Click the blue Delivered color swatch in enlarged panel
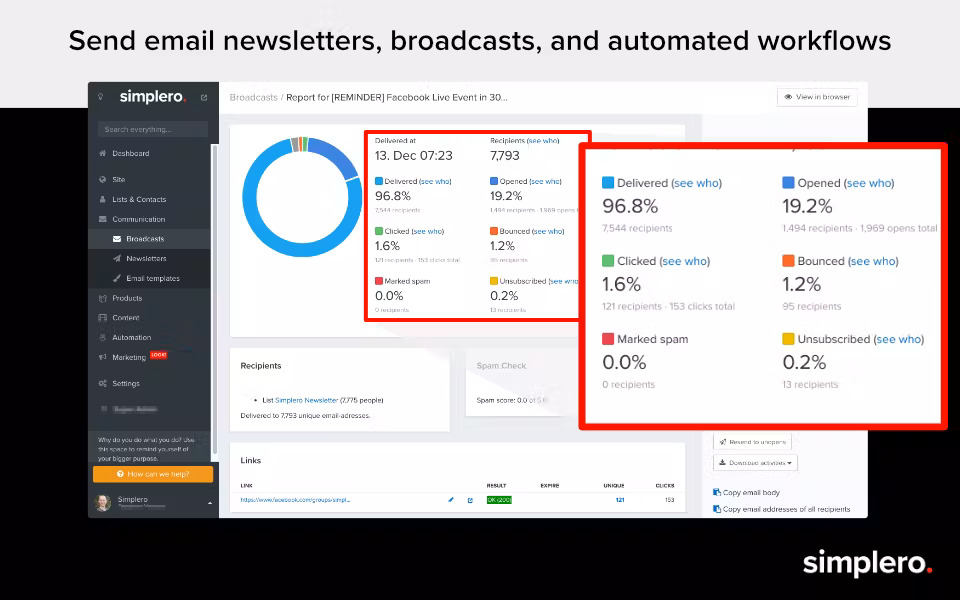Image resolution: width=960 pixels, height=600 pixels. tap(608, 183)
